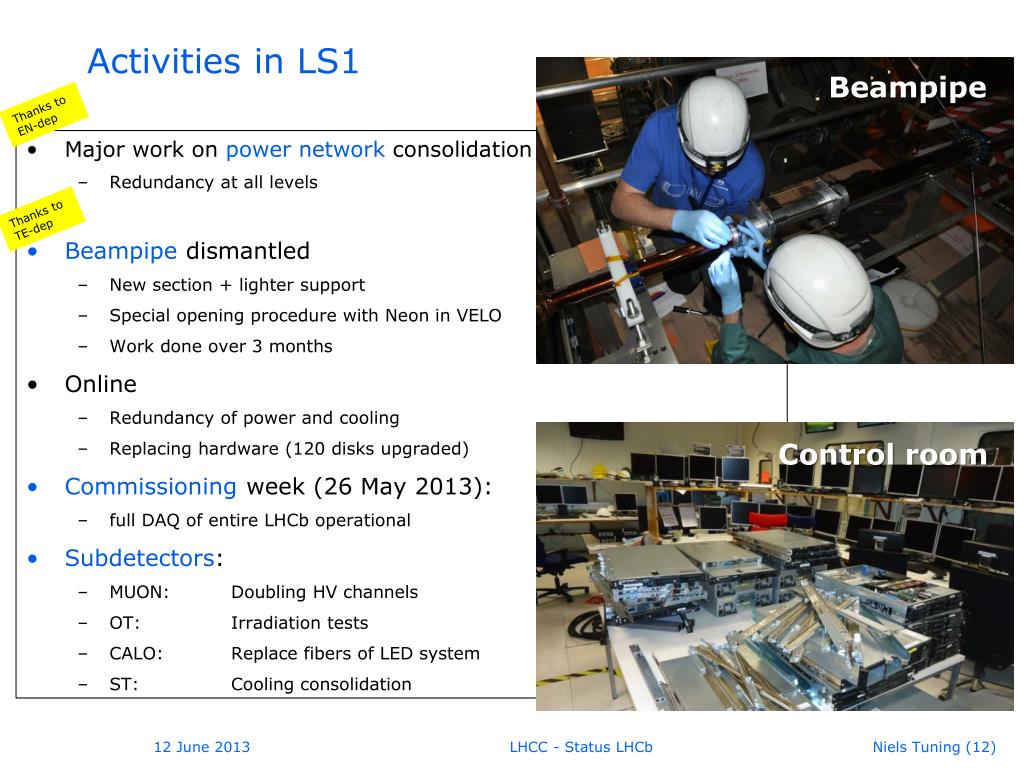Select 'New section + lighter support' line
Image resolution: width=1024 pixels, height=768 pixels.
(x=237, y=285)
